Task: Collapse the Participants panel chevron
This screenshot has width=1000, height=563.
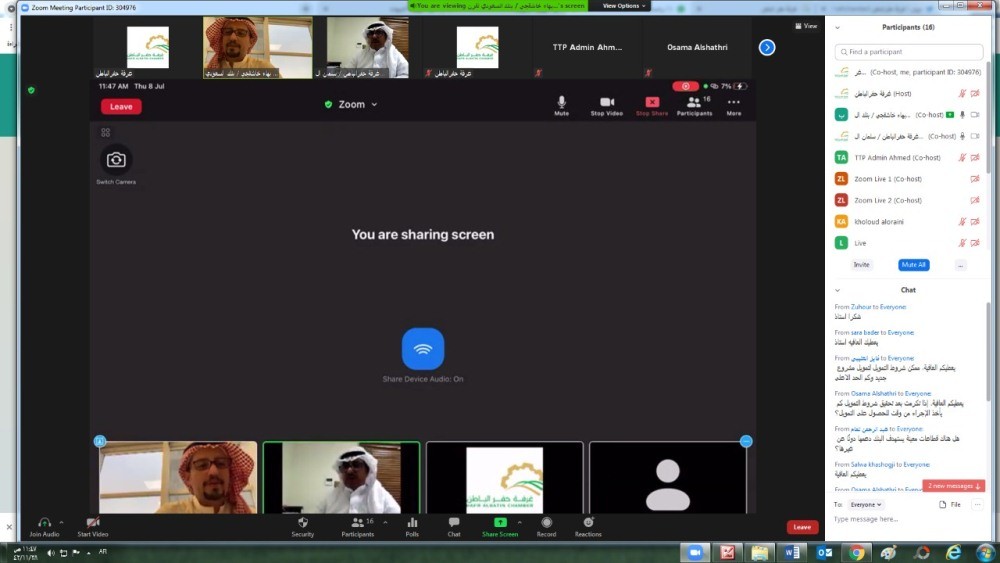Action: 838,28
